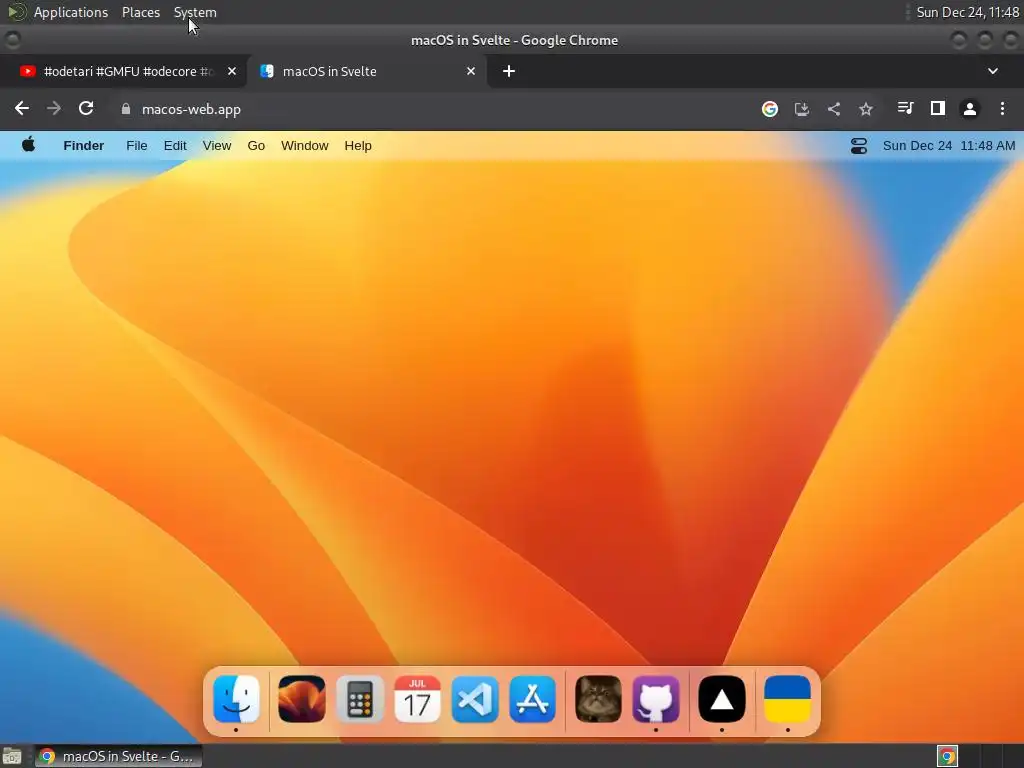The image size is (1024, 768).
Task: Open the Go menu
Action: (x=256, y=146)
